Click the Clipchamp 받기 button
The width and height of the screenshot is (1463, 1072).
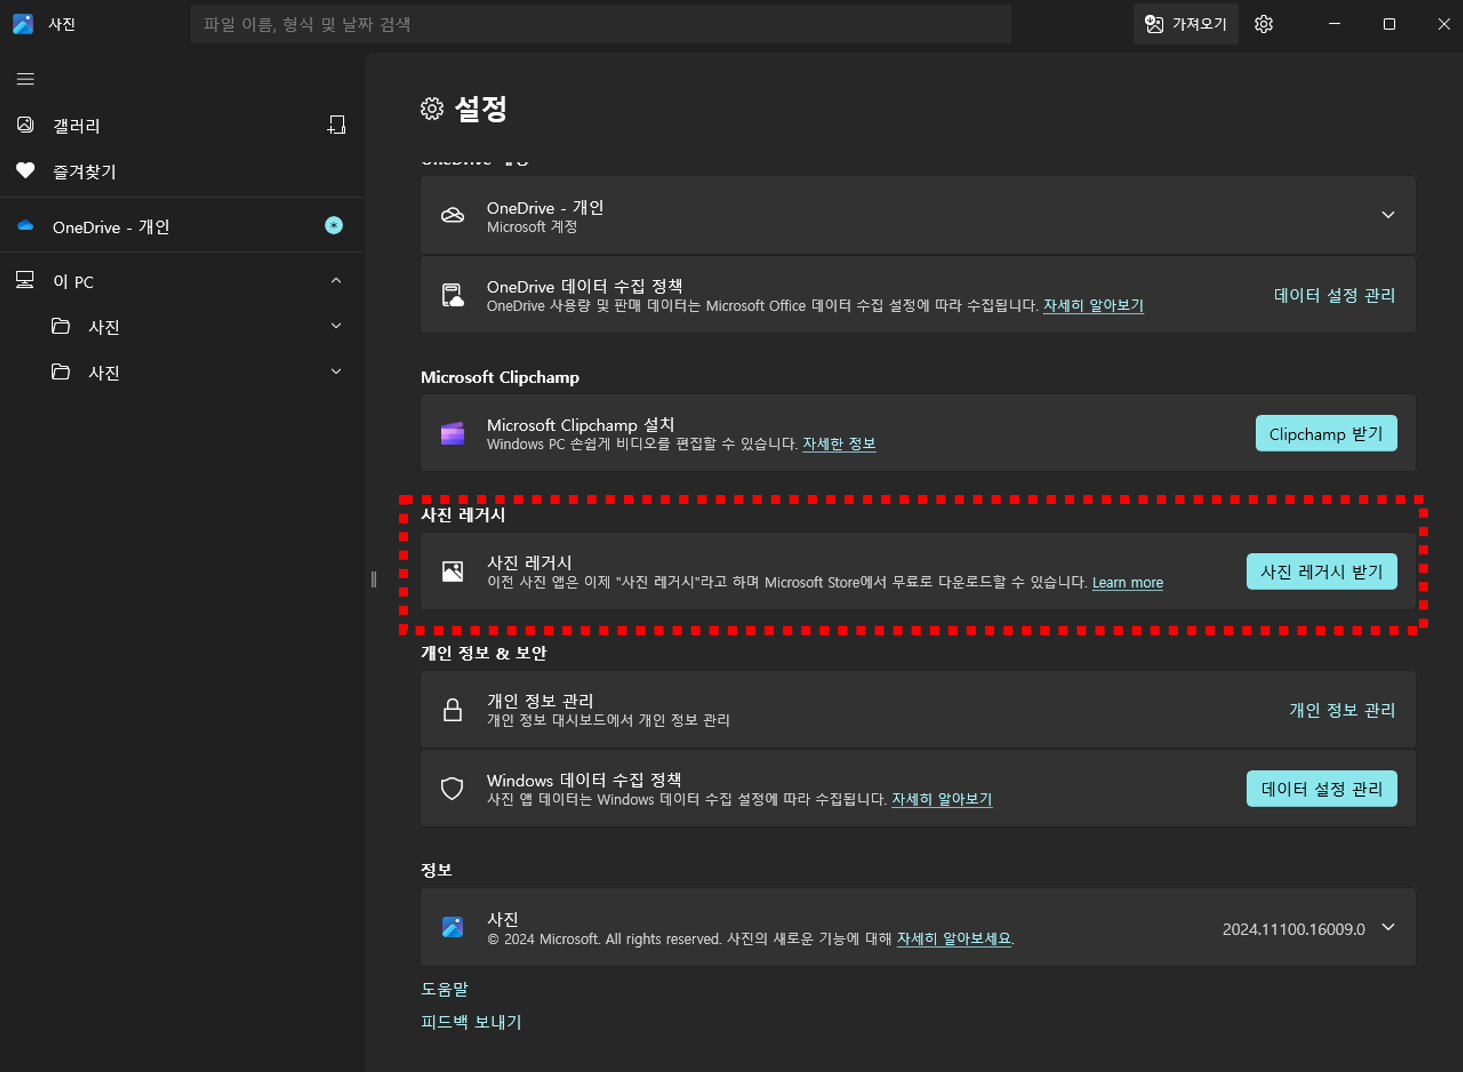click(1326, 433)
